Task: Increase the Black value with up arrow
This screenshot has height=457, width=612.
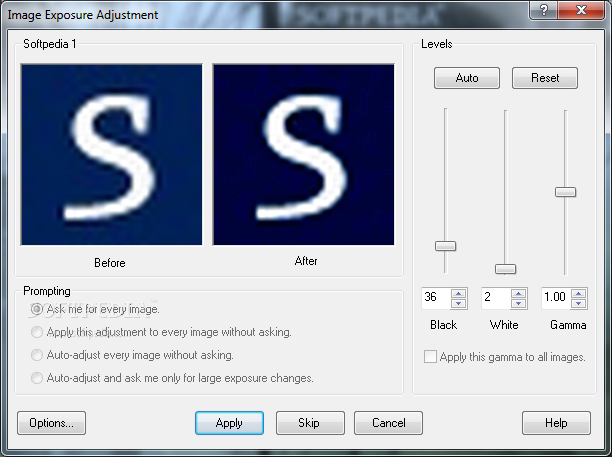Action: tap(458, 293)
